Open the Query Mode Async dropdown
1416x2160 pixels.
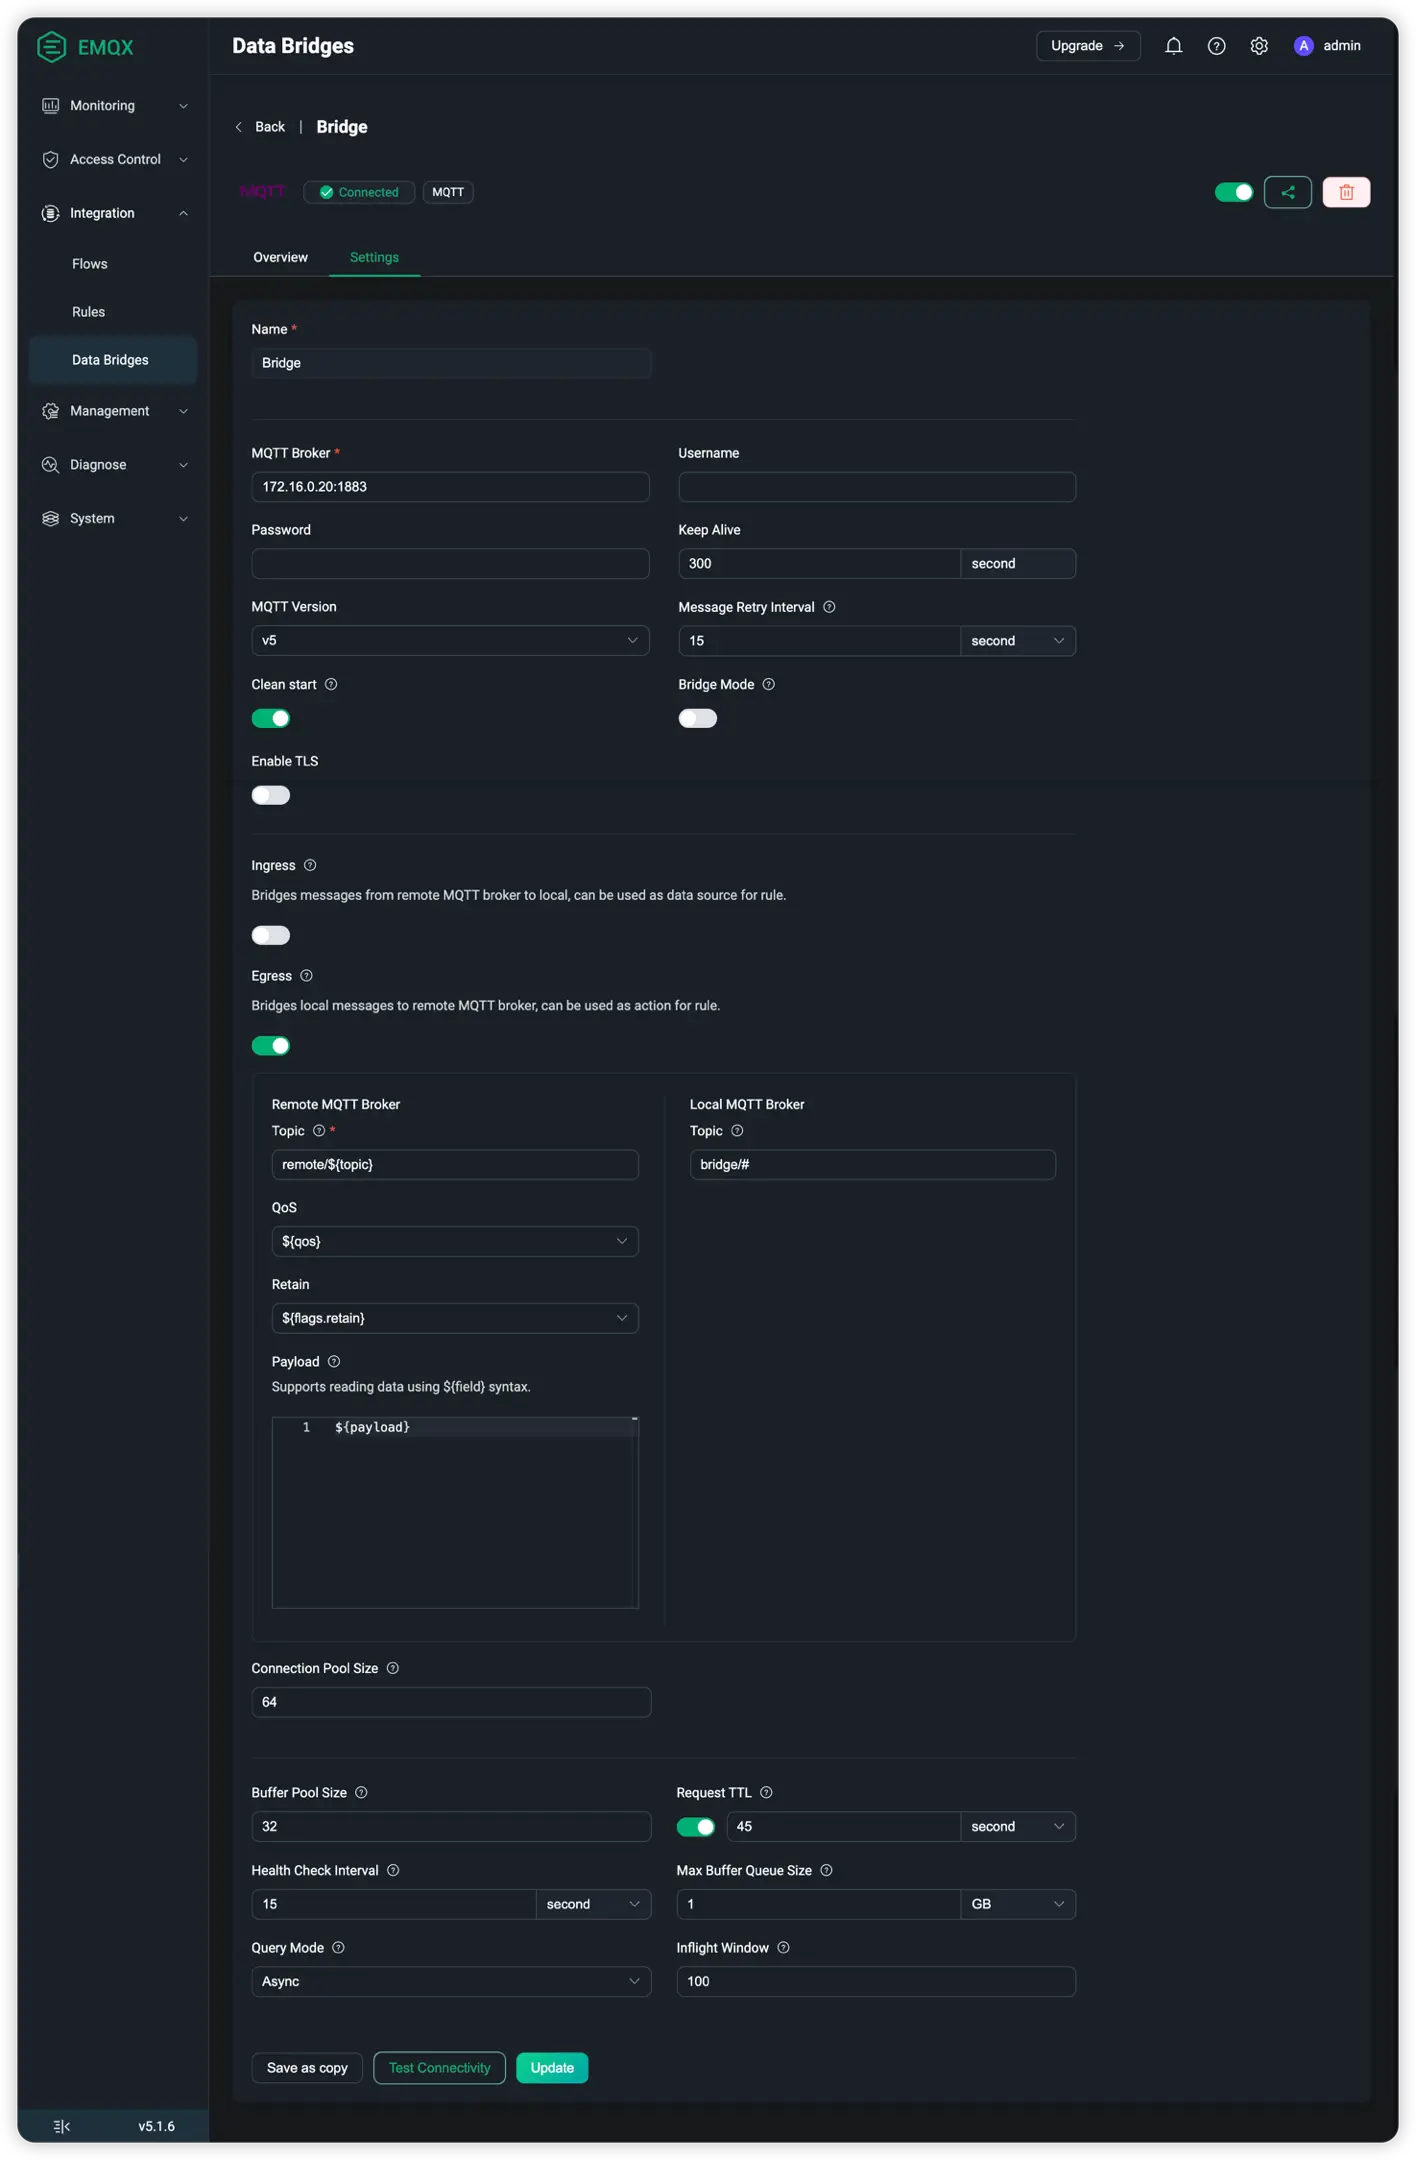(x=450, y=1981)
